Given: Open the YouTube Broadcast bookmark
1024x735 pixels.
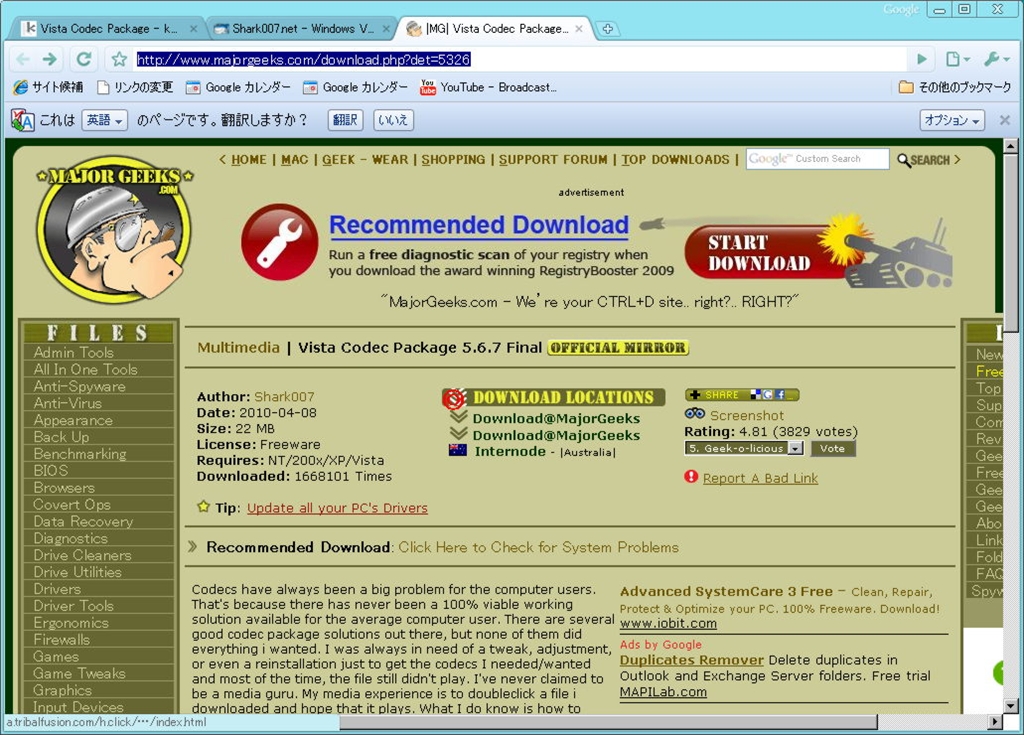Looking at the screenshot, I should 488,87.
